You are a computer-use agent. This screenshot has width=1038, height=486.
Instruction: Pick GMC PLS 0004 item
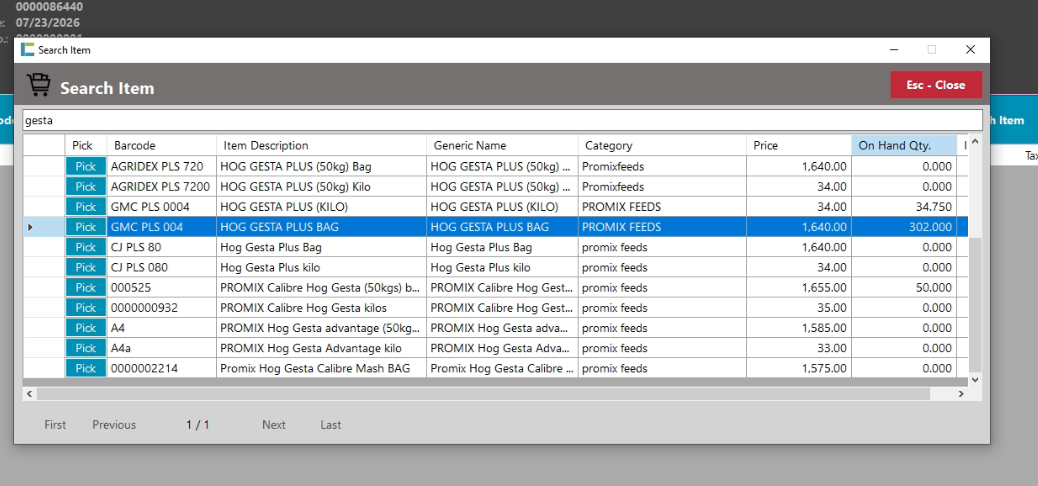tap(85, 207)
